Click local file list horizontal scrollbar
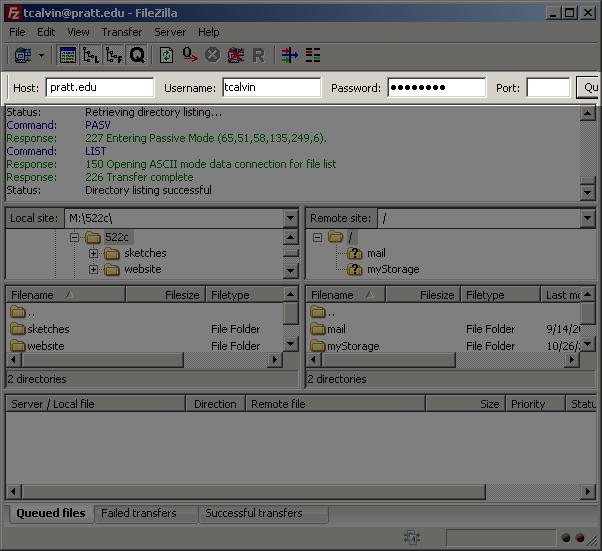The width and height of the screenshot is (602, 551). [103, 360]
